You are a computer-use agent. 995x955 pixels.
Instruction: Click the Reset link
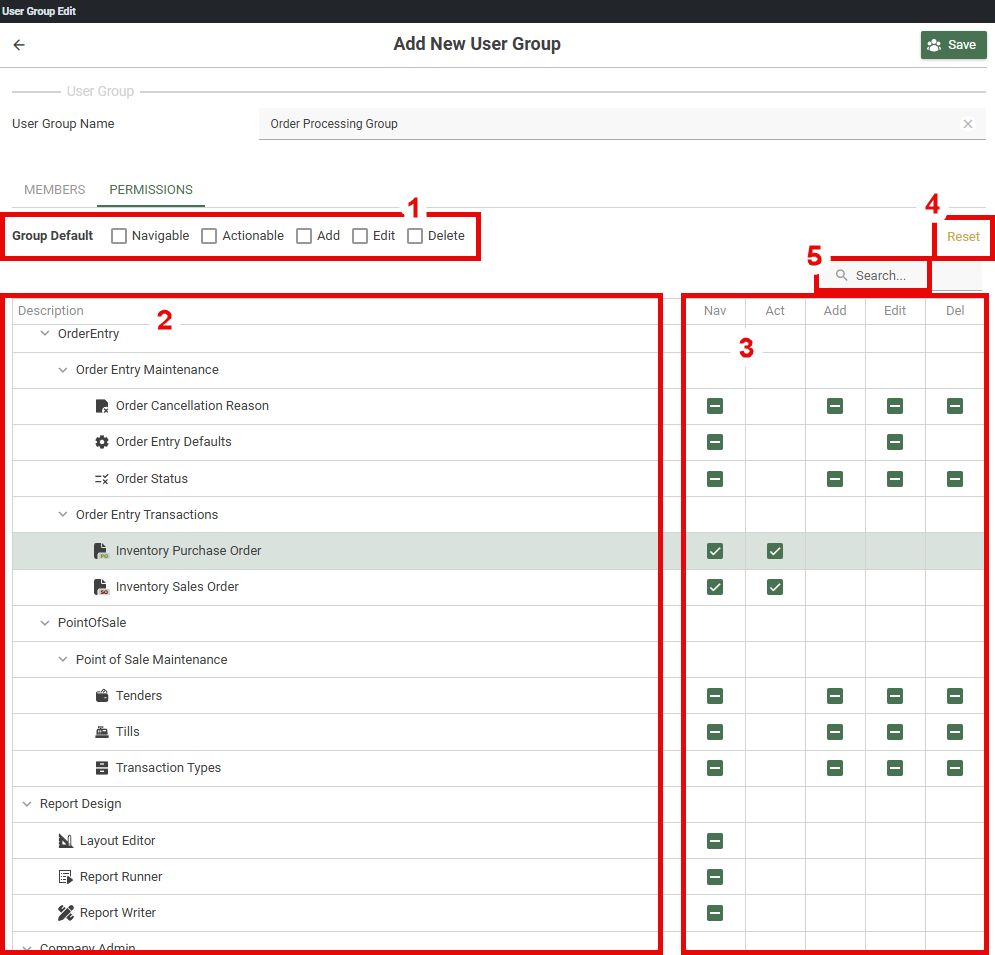point(962,236)
